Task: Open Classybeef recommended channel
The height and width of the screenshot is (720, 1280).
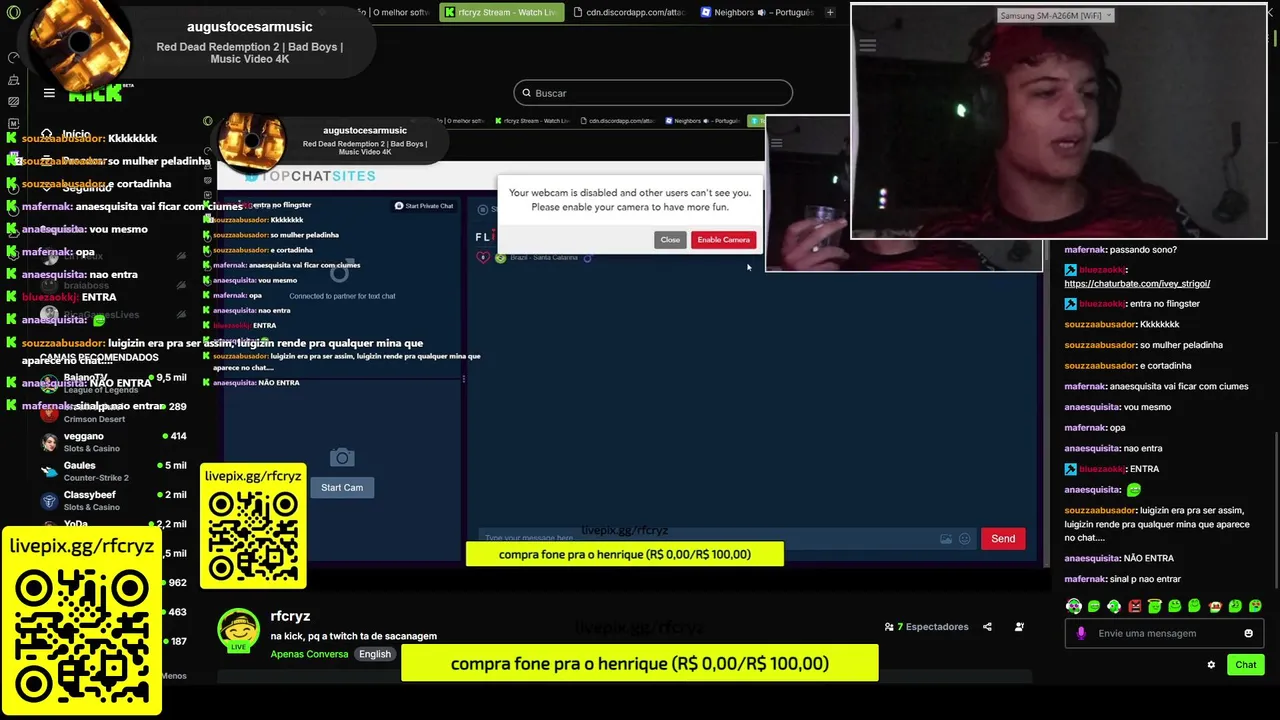Action: (112, 500)
